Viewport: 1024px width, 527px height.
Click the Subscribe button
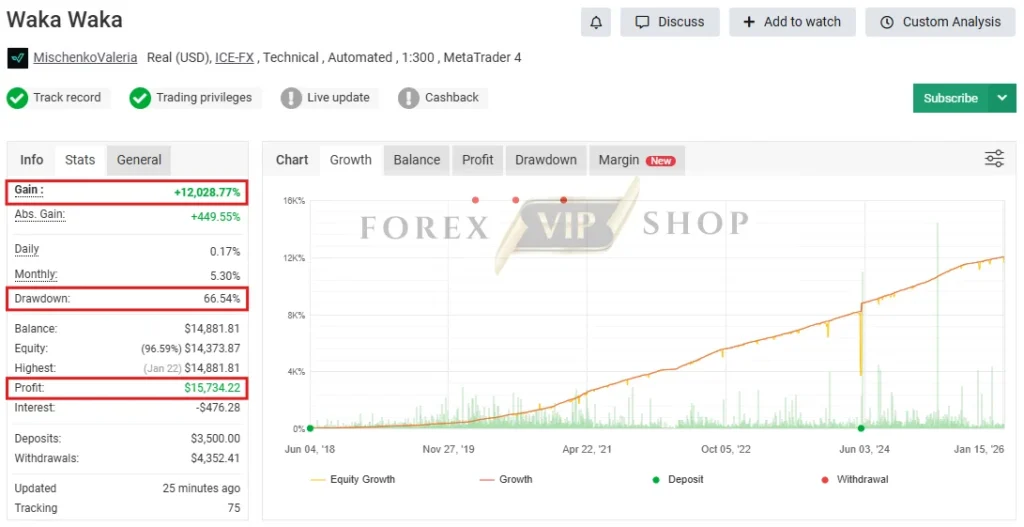tap(950, 98)
